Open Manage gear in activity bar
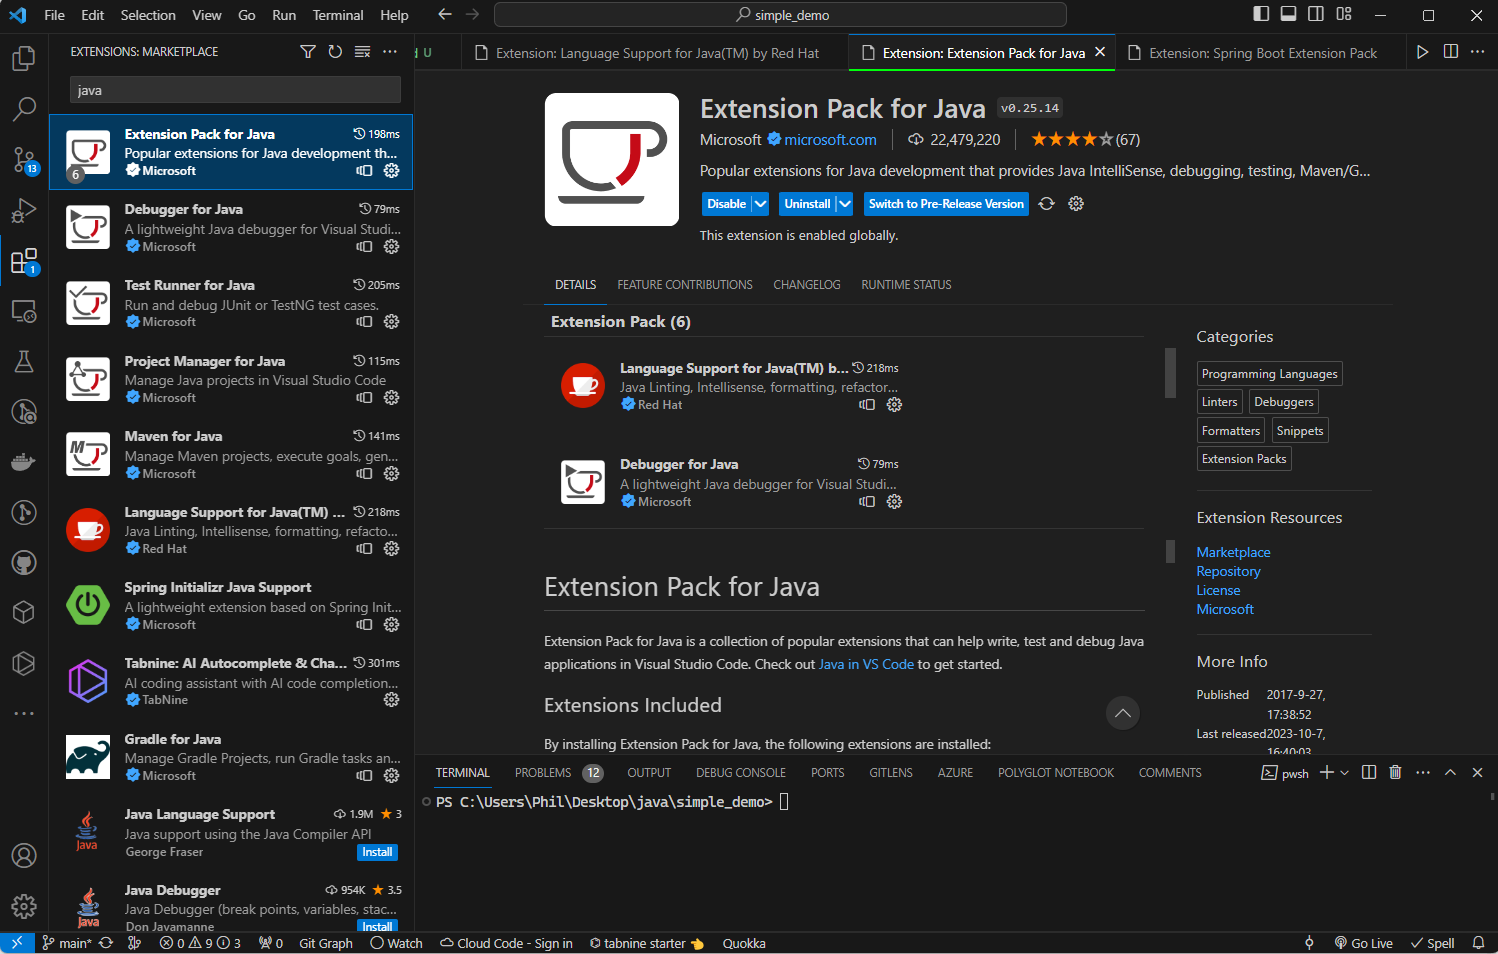 (x=24, y=906)
